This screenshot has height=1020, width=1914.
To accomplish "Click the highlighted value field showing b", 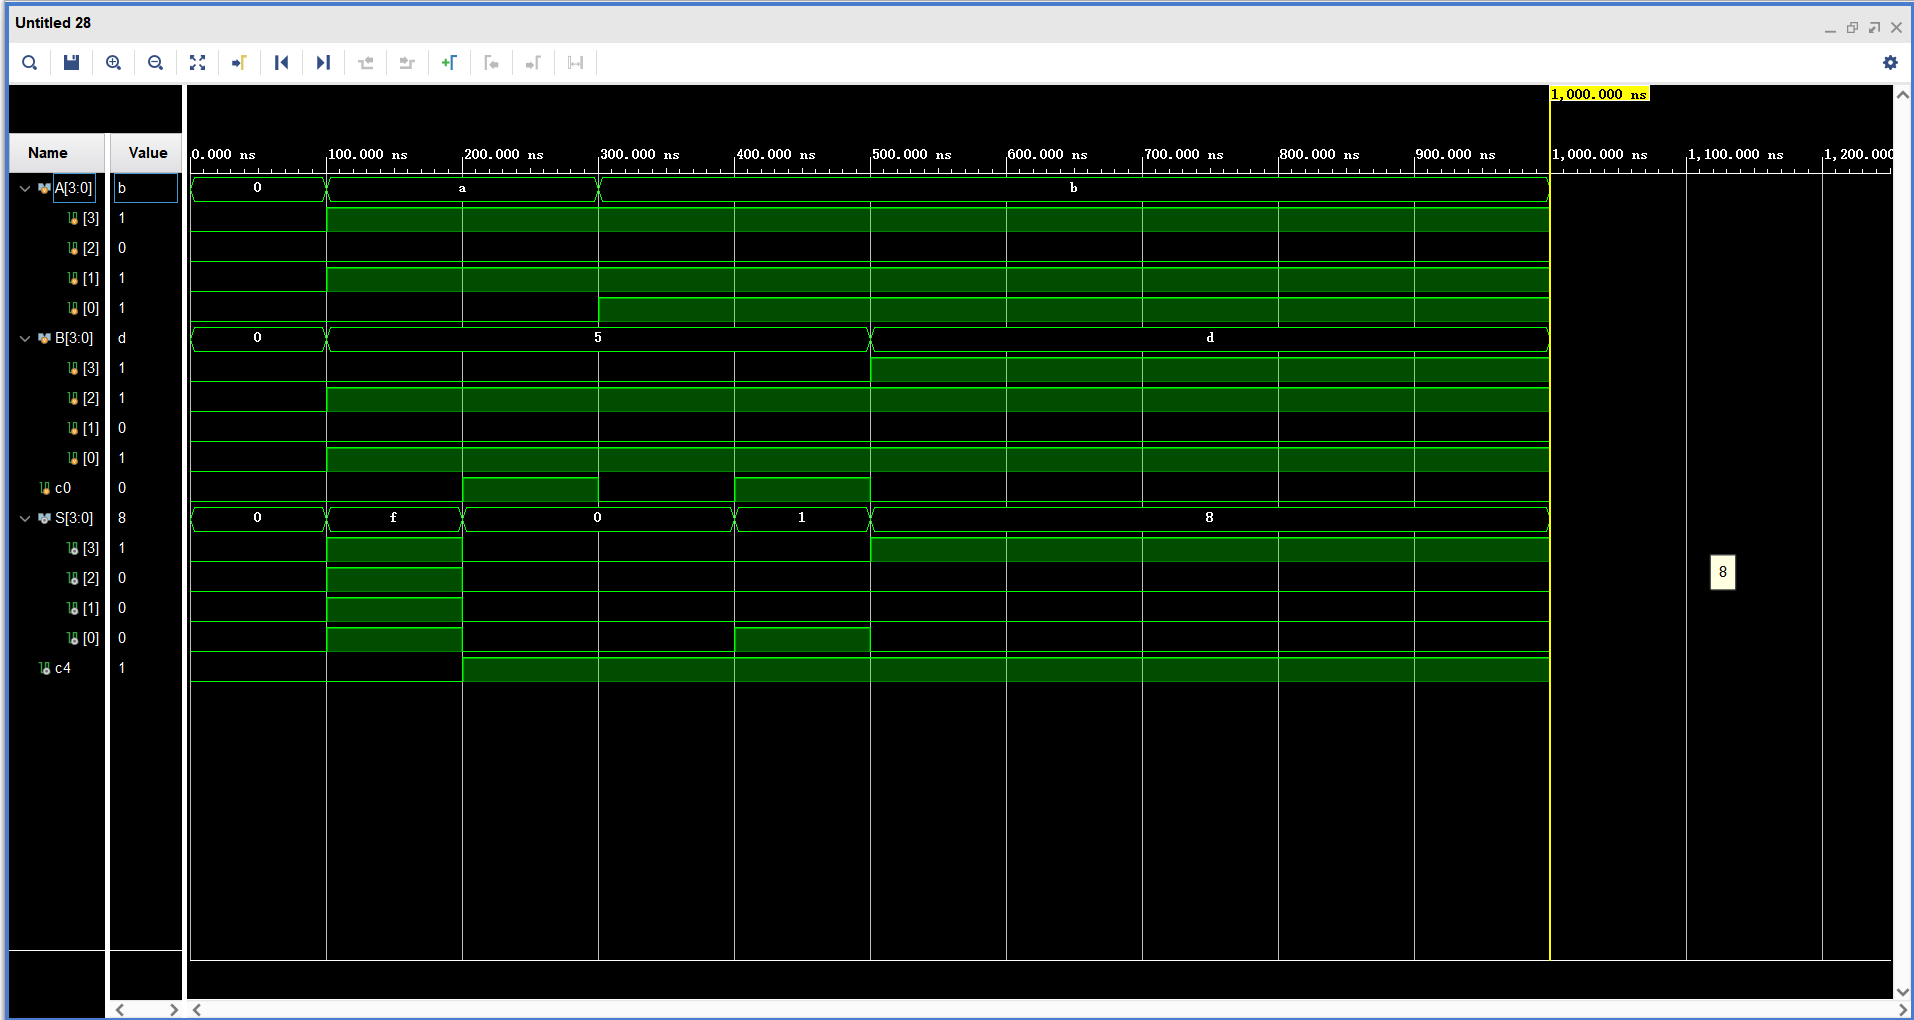I will [x=145, y=187].
